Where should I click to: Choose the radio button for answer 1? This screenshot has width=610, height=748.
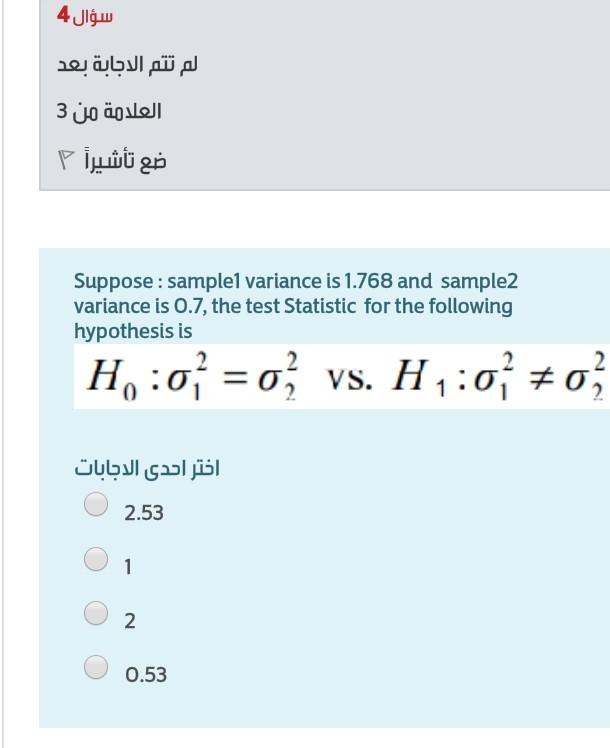coord(96,559)
